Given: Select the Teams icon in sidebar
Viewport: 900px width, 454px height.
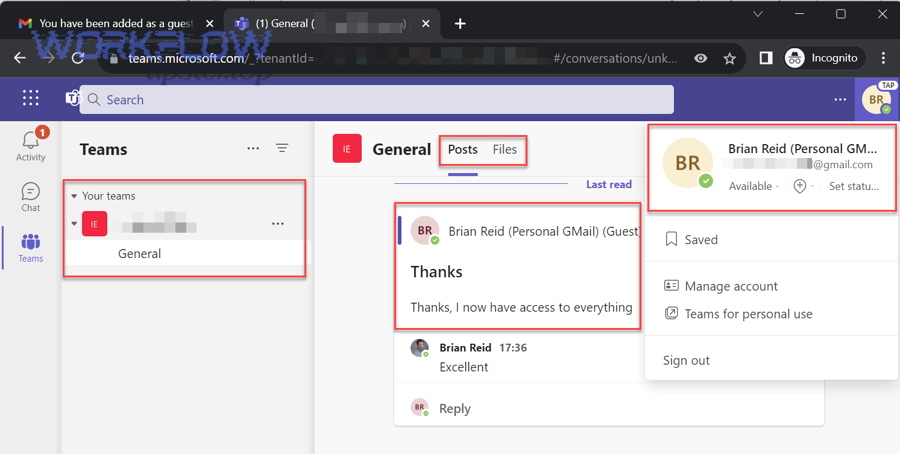Looking at the screenshot, I should coord(31,247).
